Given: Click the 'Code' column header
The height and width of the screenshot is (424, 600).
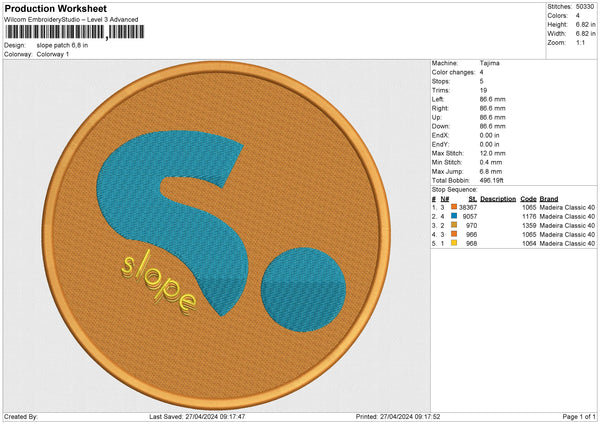Looking at the screenshot, I should pos(528,198).
